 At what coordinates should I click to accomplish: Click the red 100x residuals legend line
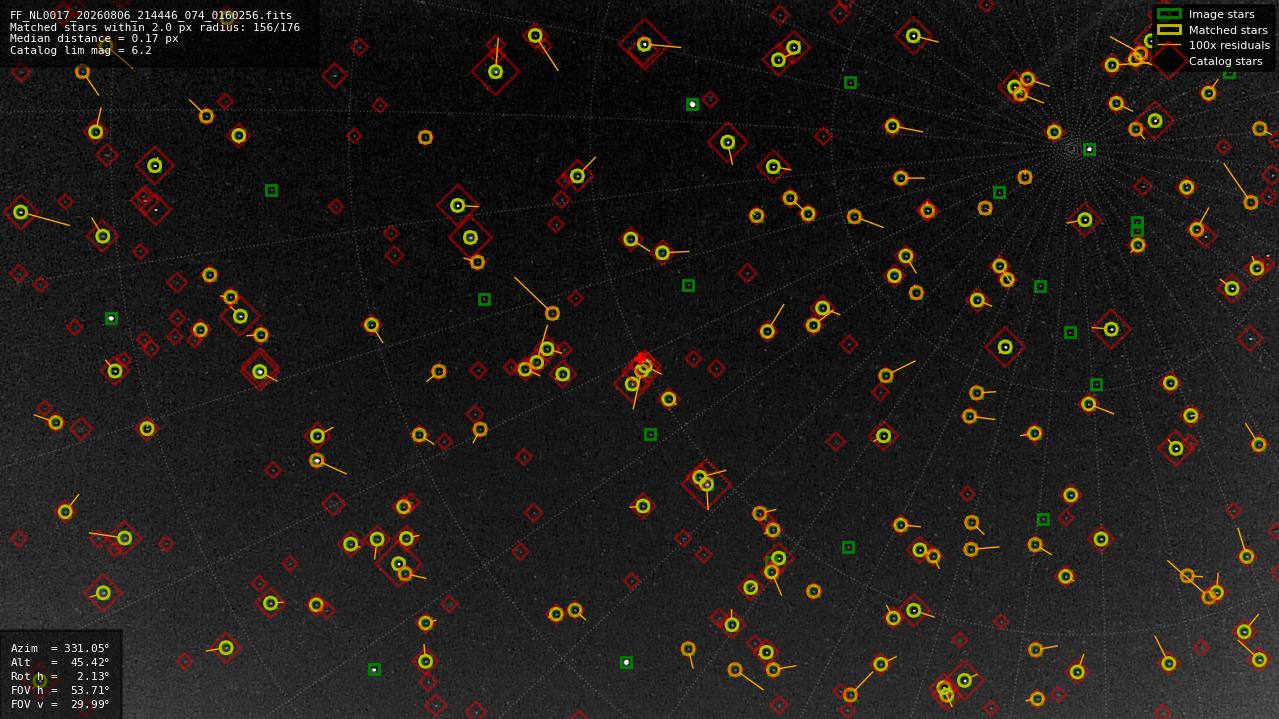tap(1169, 45)
